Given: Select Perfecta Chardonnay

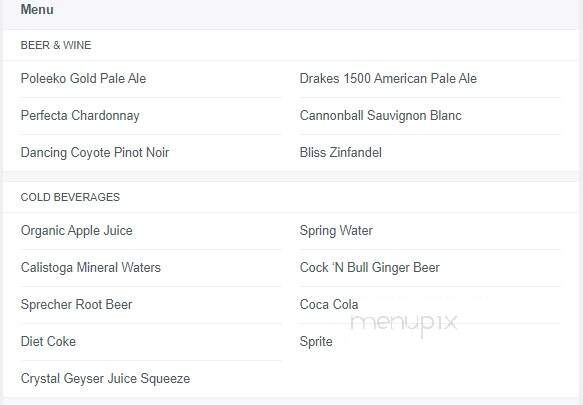Looking at the screenshot, I should coord(80,116).
